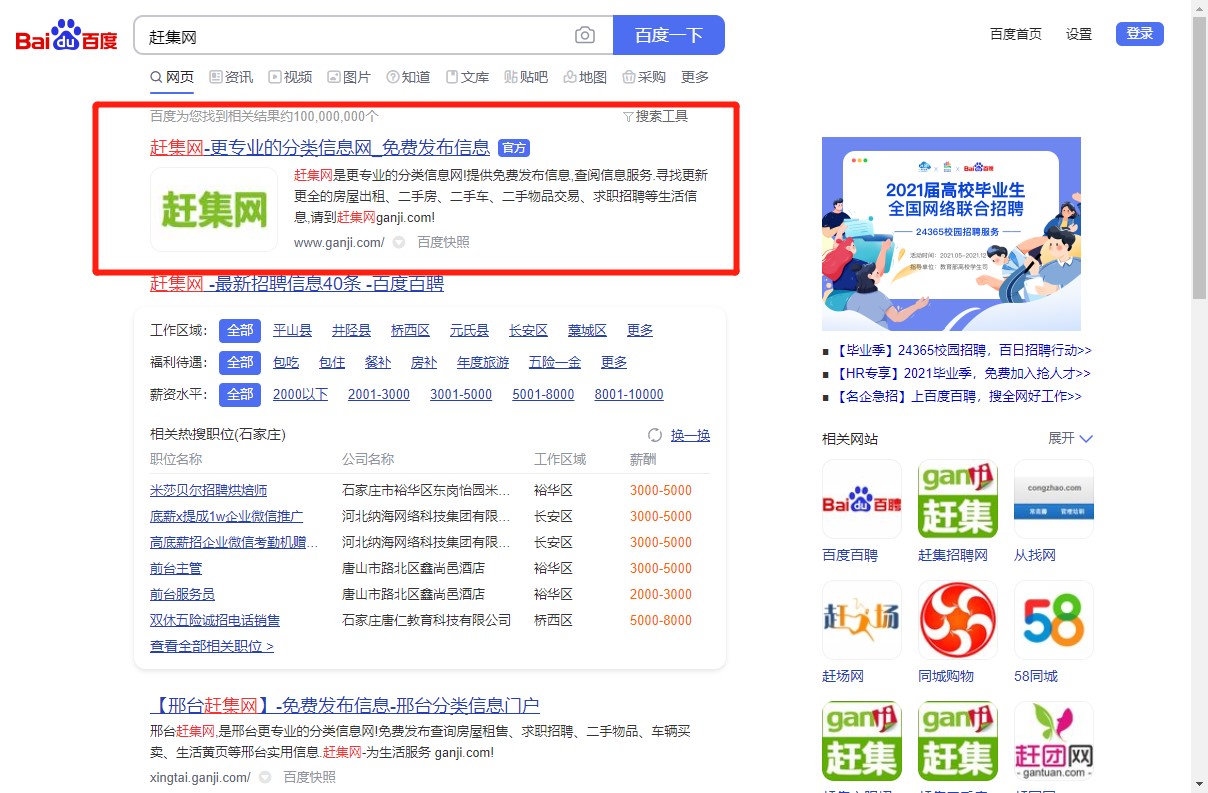The image size is (1208, 793).
Task: Click the 2021届高校毕业生 banner image
Action: click(951, 234)
